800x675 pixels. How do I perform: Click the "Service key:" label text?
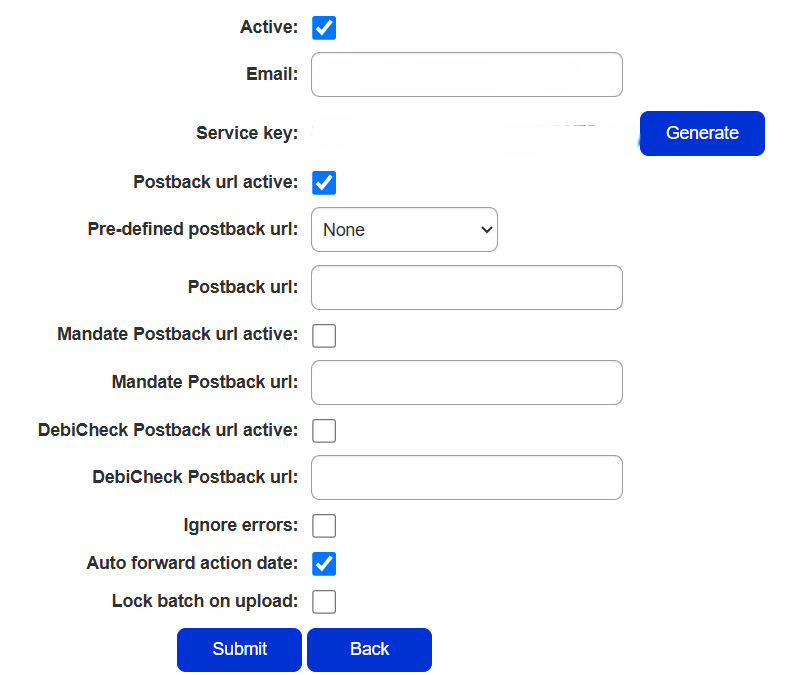click(247, 133)
